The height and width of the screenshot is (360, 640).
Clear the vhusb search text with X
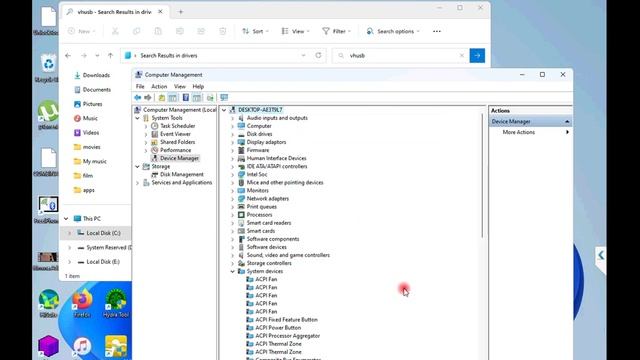click(462, 56)
